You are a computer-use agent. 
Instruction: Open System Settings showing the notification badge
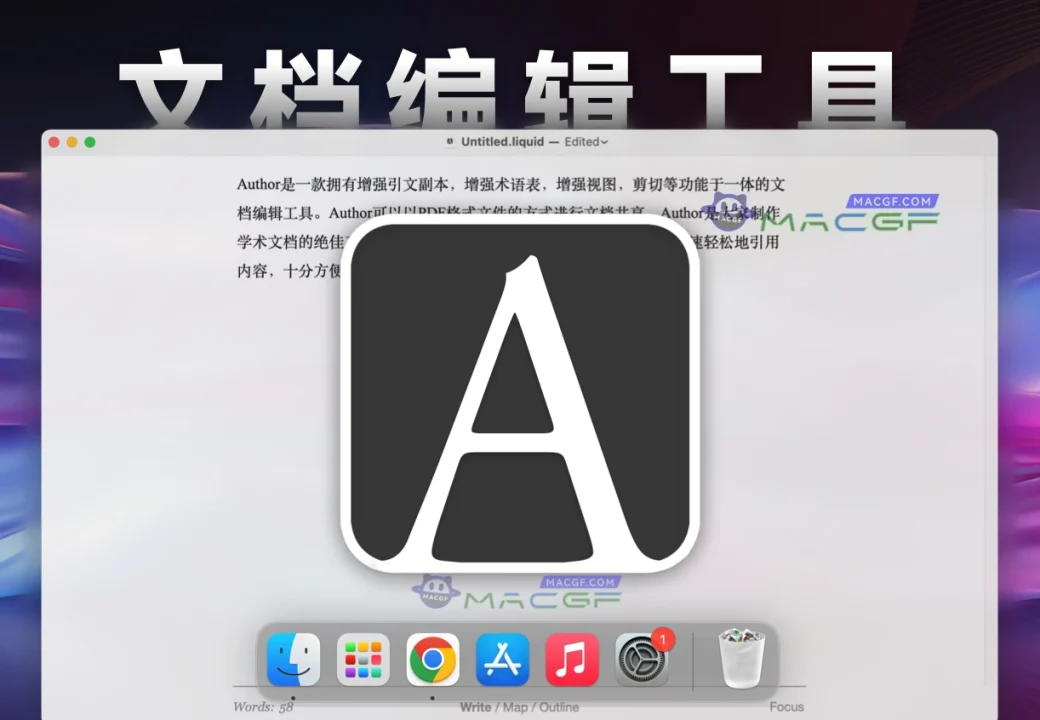[x=641, y=660]
